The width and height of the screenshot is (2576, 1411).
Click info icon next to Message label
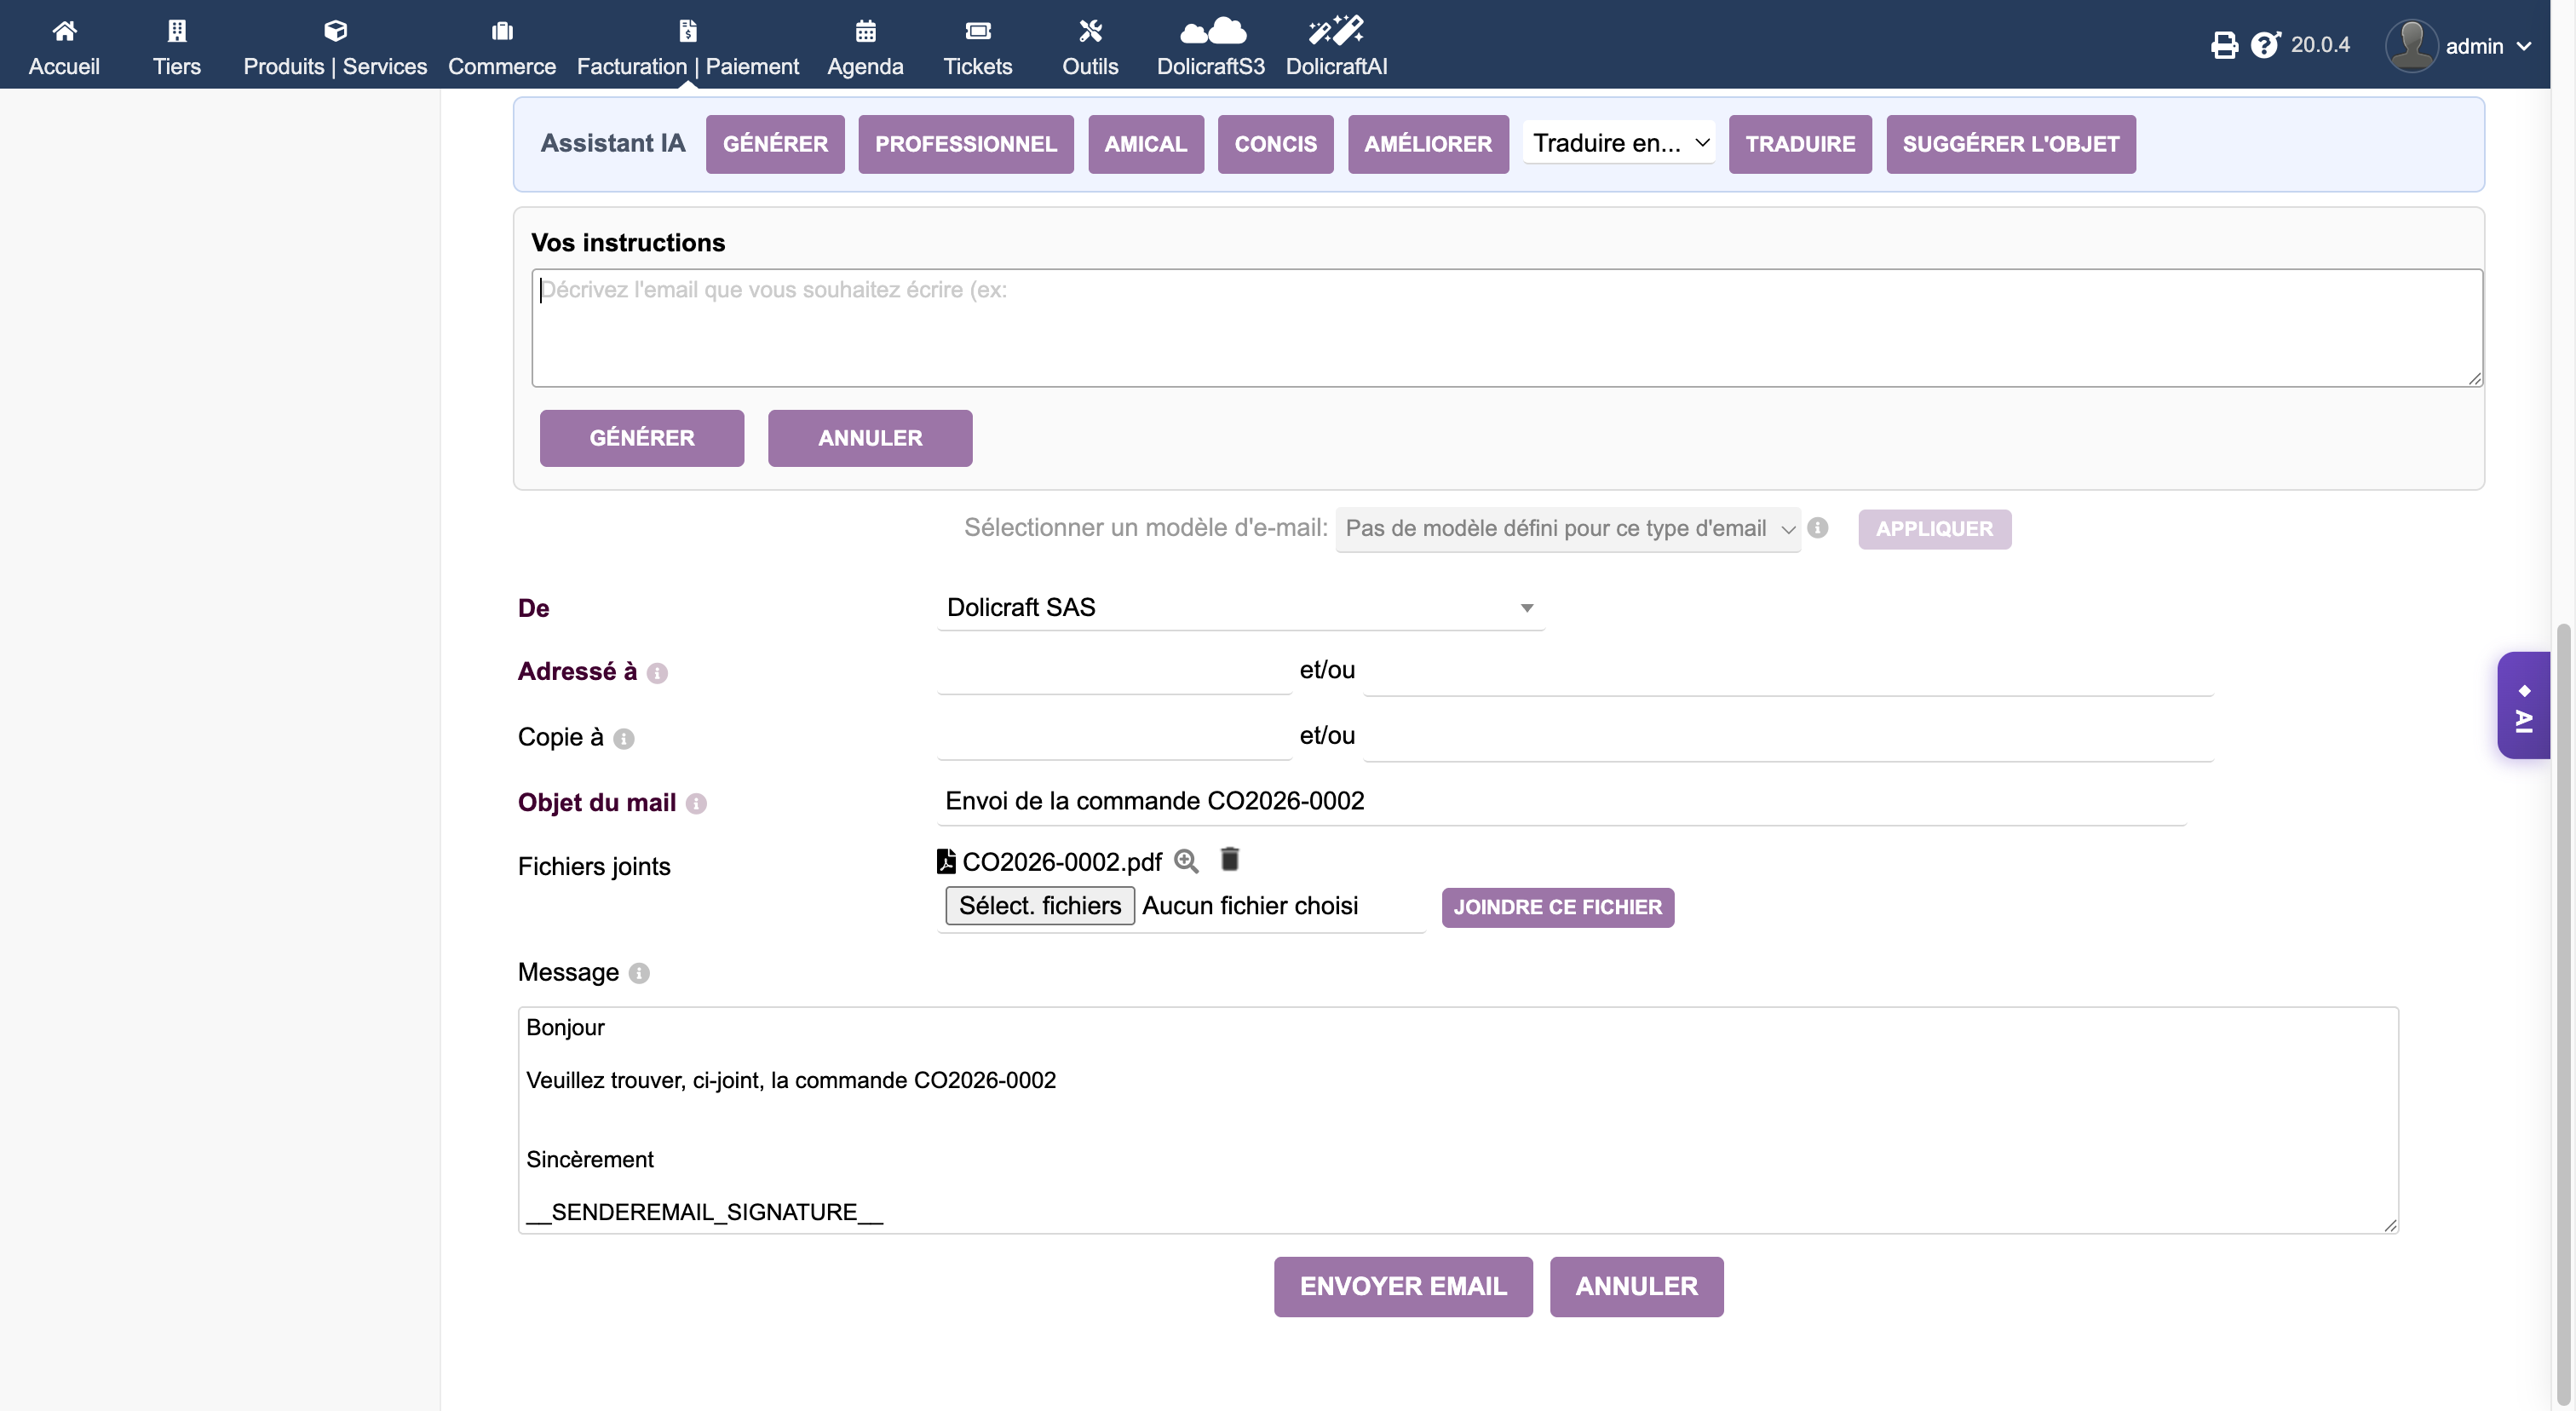tap(640, 973)
